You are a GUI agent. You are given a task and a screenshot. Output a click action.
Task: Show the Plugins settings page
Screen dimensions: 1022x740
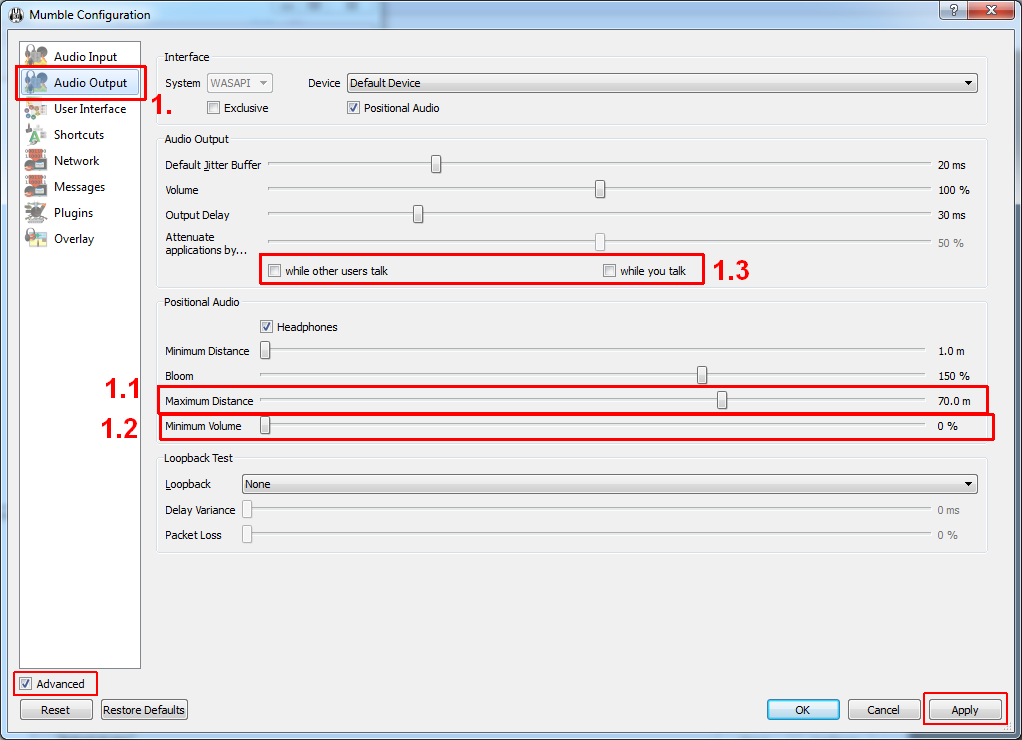click(74, 213)
